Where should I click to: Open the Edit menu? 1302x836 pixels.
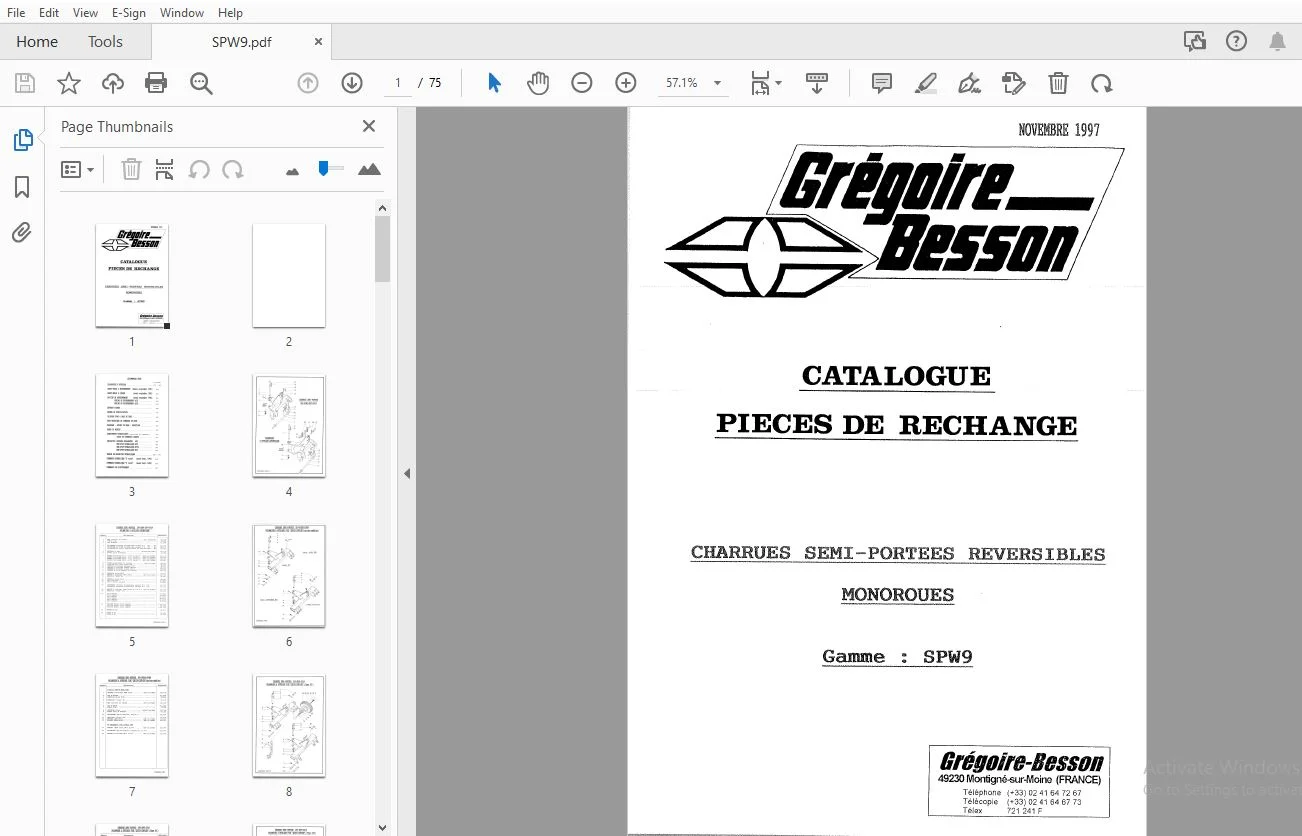tap(49, 13)
